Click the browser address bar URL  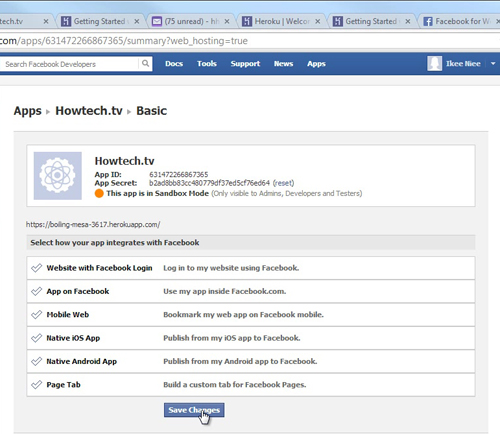124,41
